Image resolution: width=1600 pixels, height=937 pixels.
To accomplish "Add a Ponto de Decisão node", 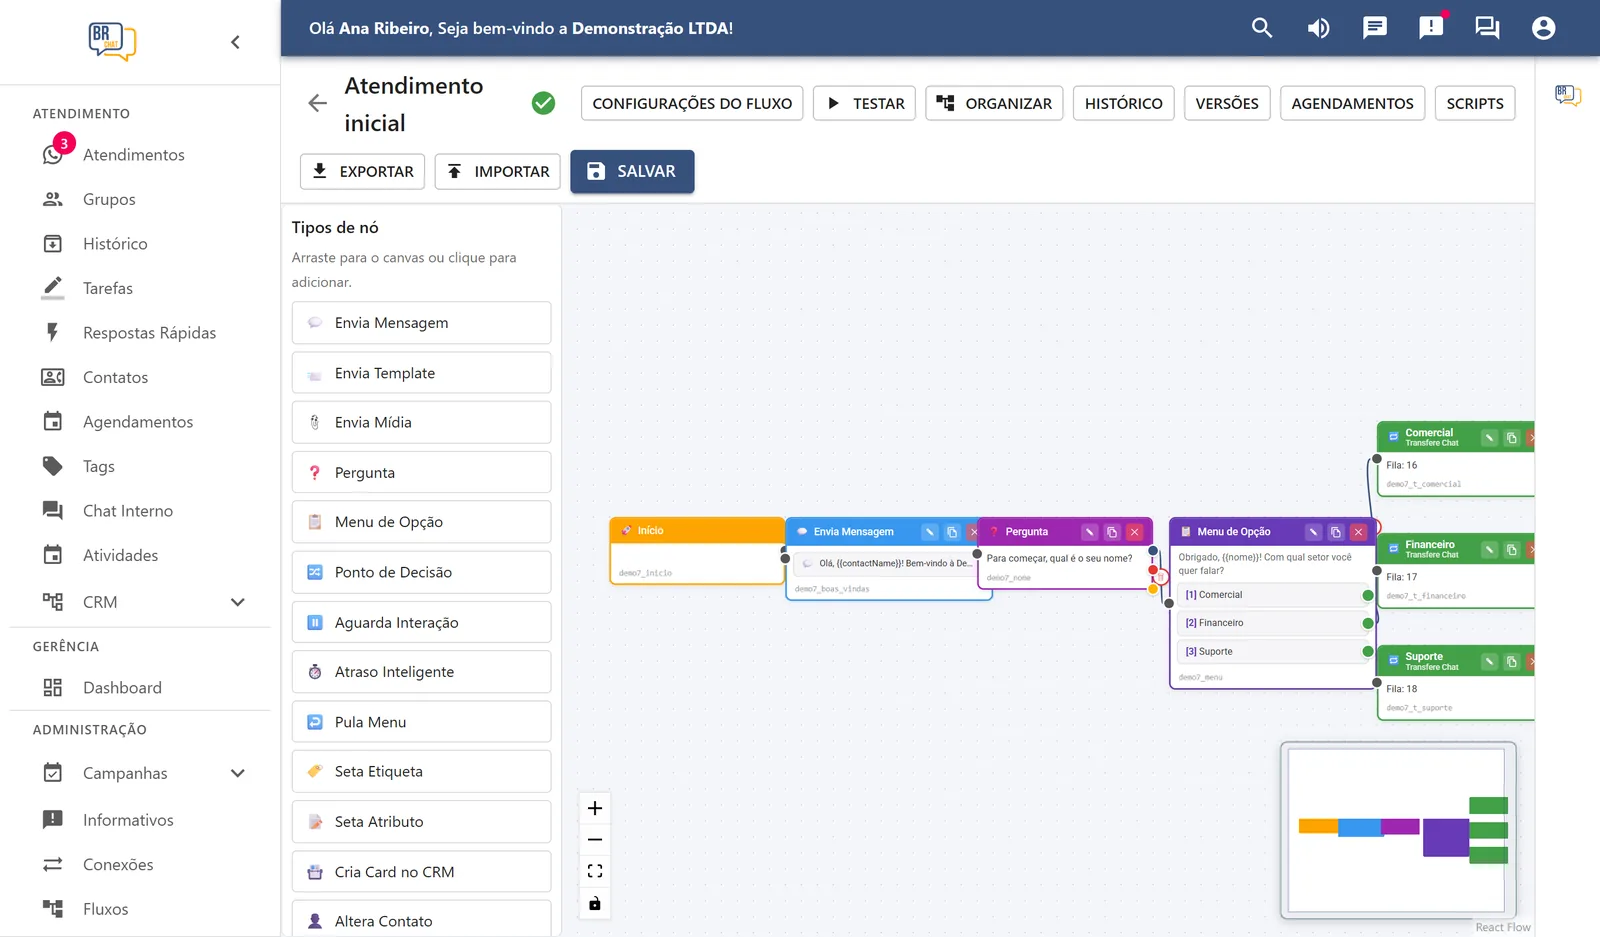I will point(421,572).
